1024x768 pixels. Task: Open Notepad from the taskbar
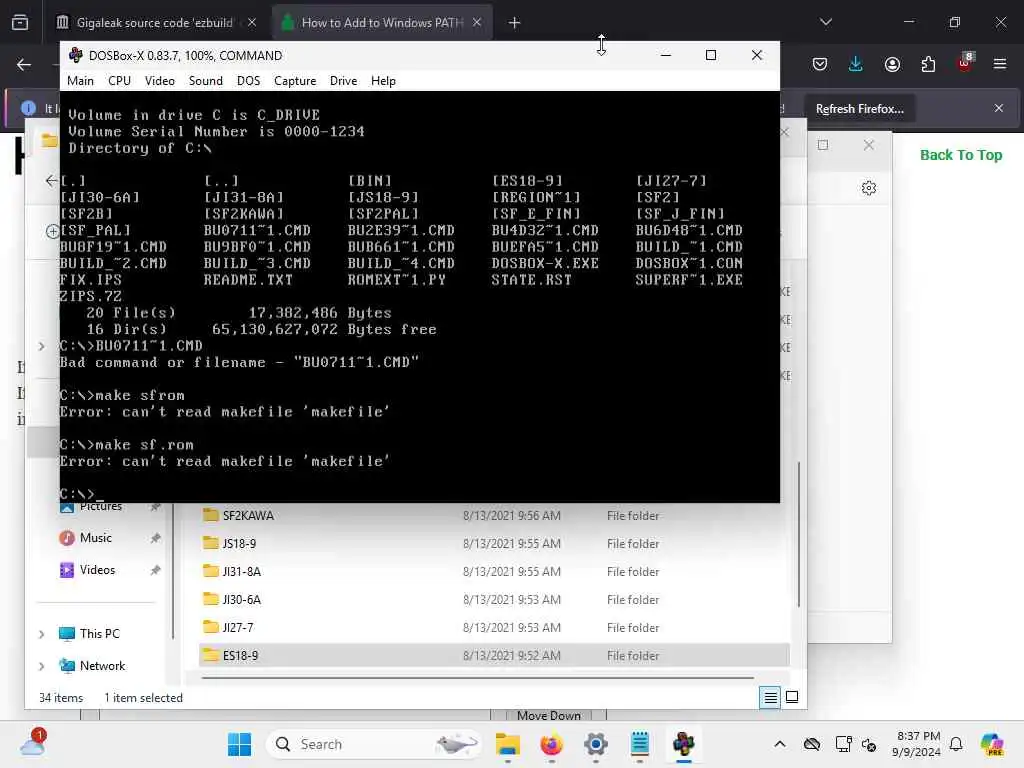(x=639, y=744)
